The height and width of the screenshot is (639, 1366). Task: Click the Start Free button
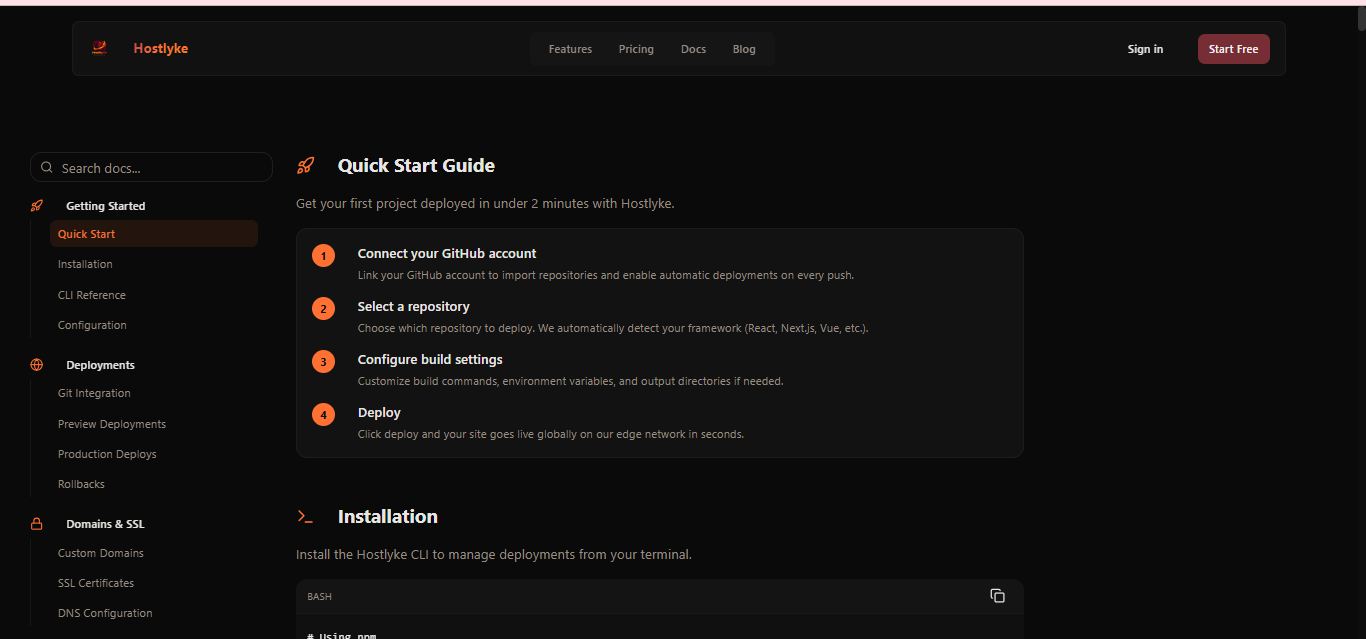tap(1233, 48)
